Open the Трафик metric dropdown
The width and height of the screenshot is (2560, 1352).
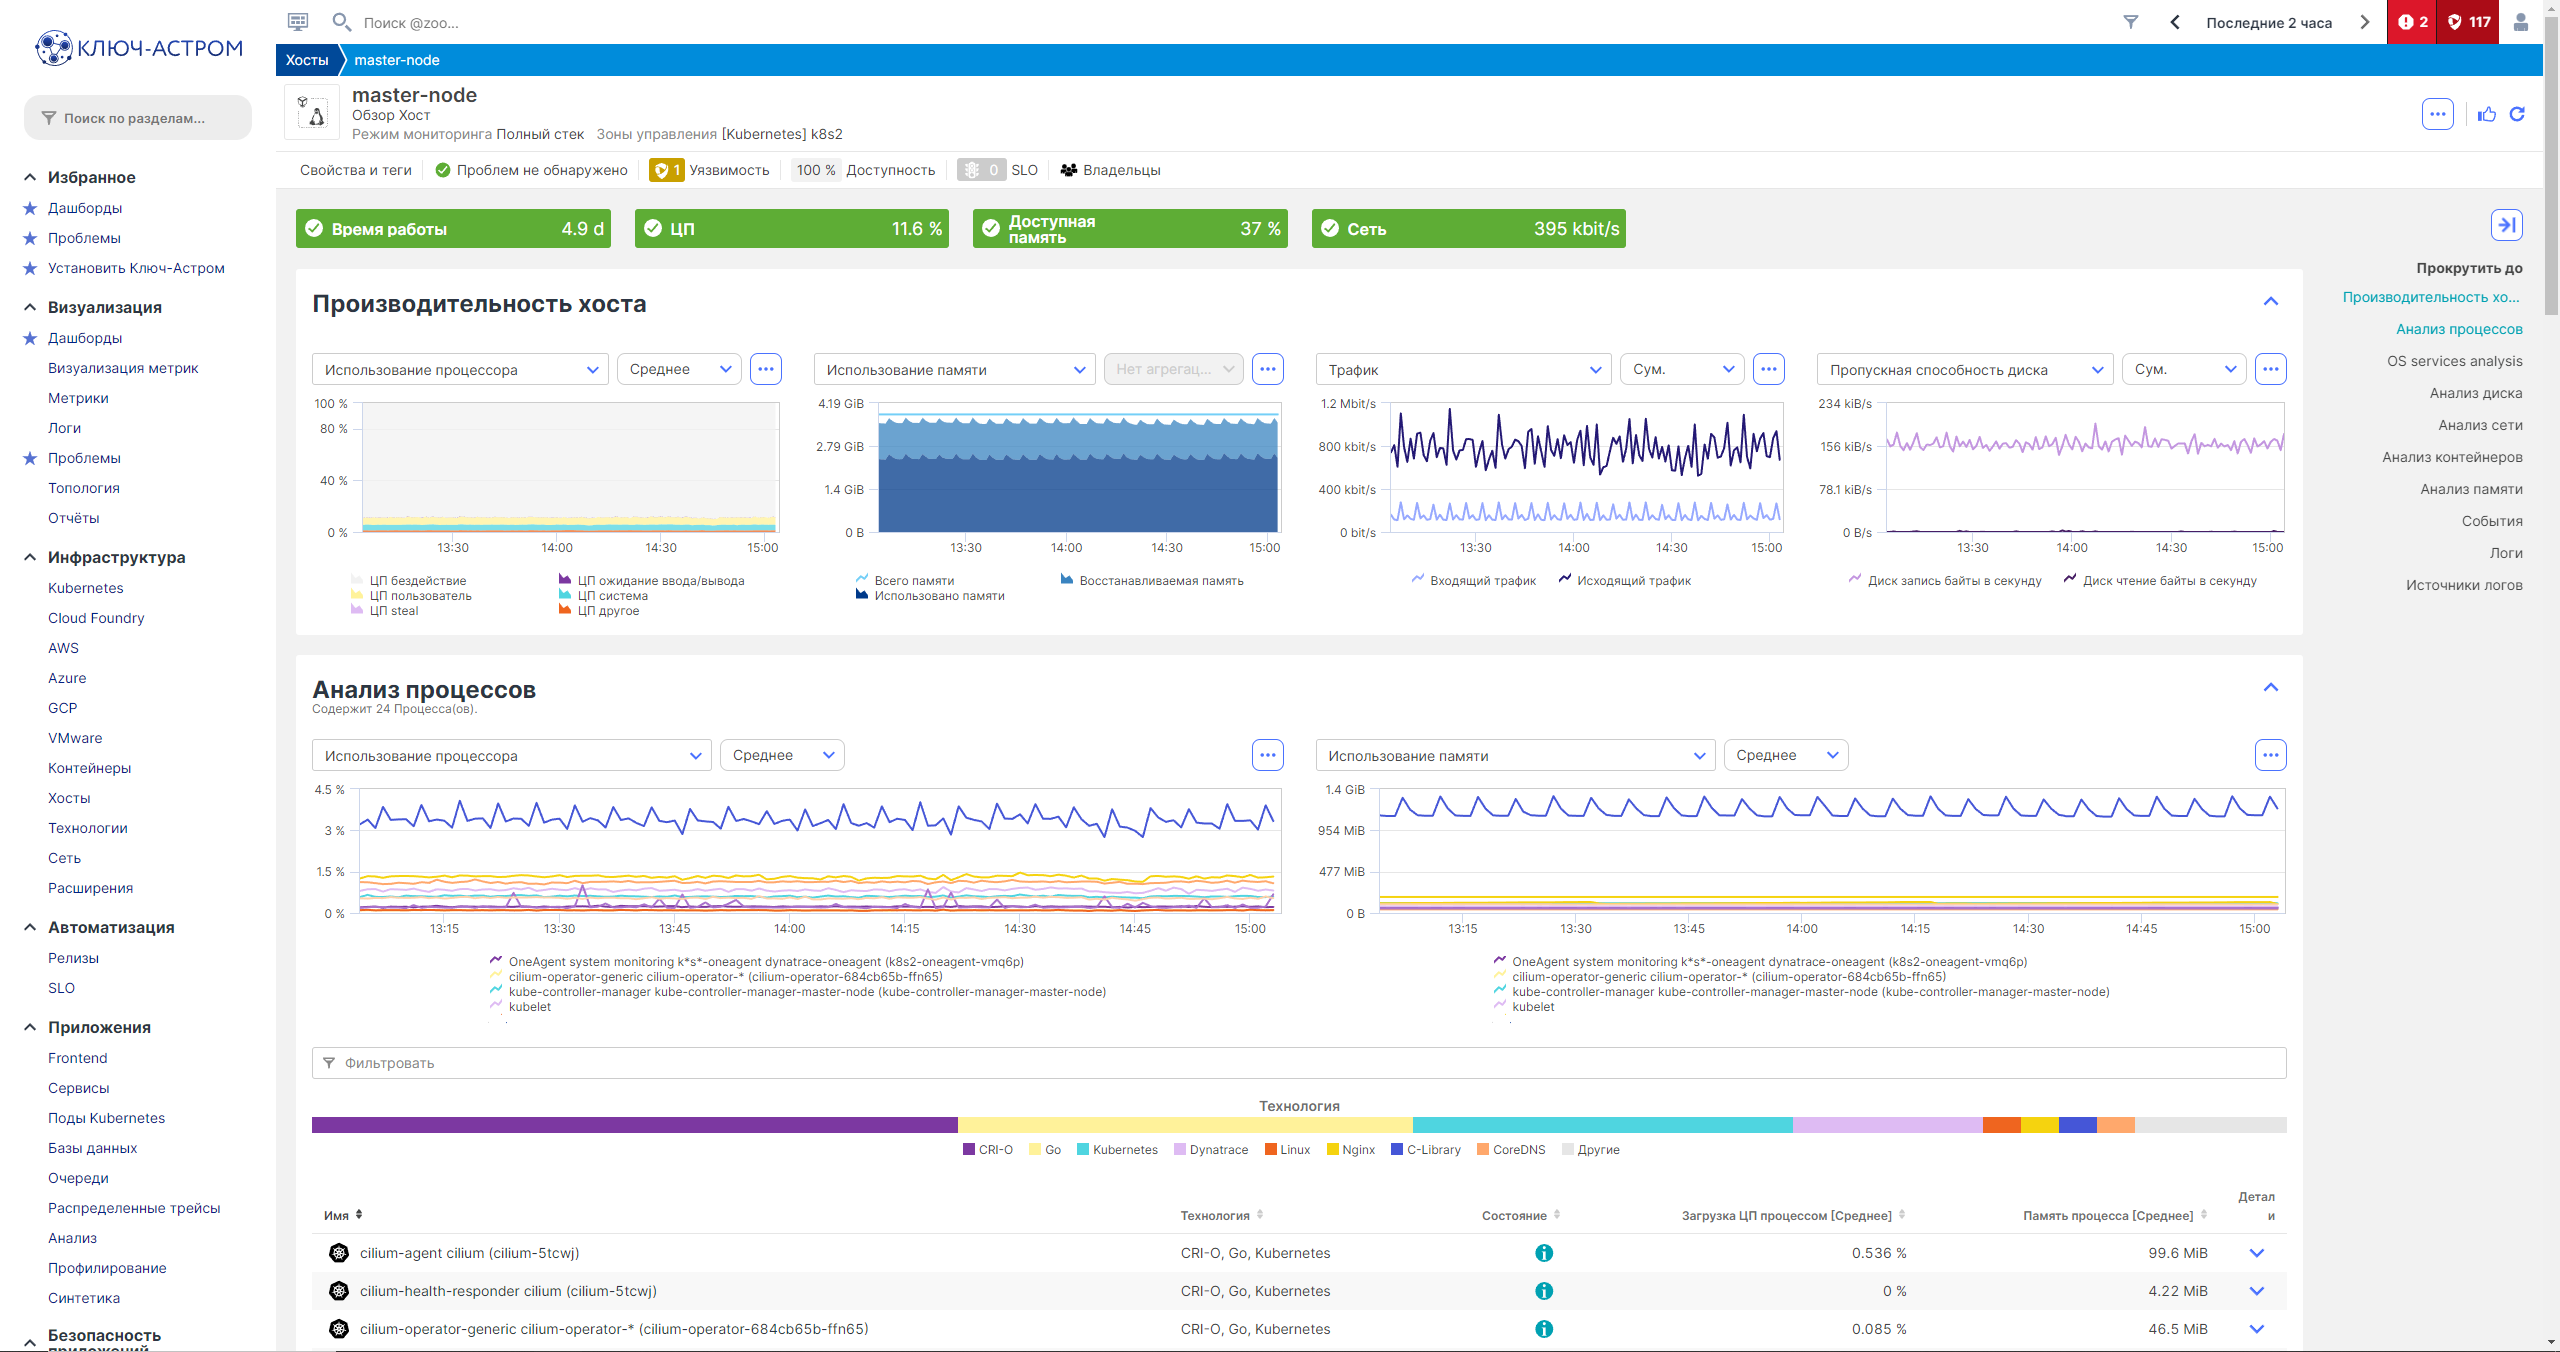point(1463,370)
